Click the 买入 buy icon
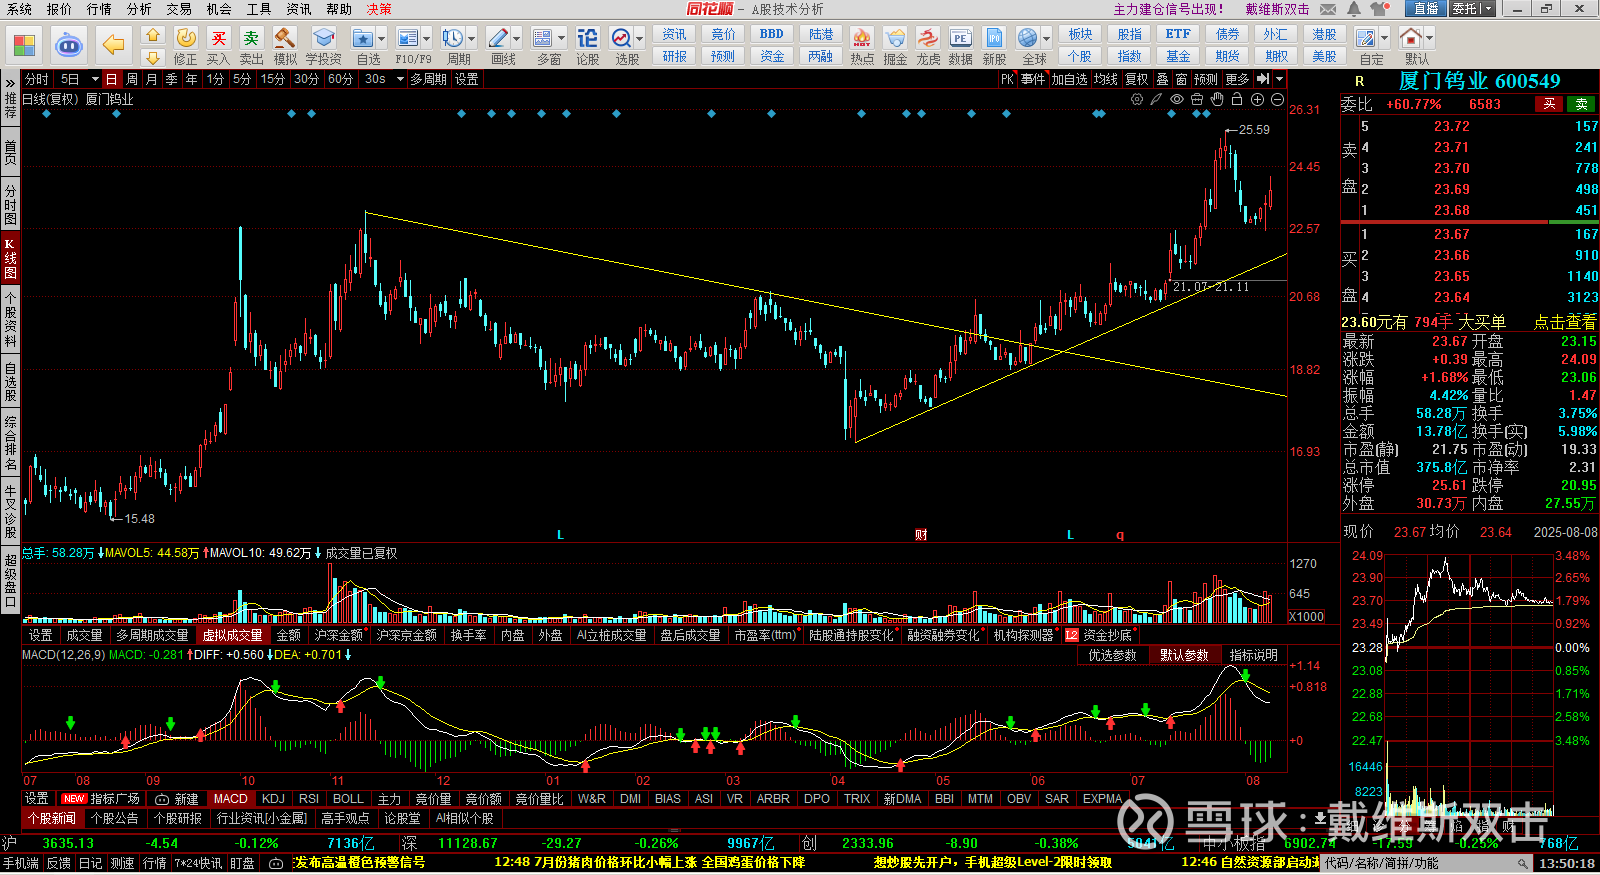 218,38
